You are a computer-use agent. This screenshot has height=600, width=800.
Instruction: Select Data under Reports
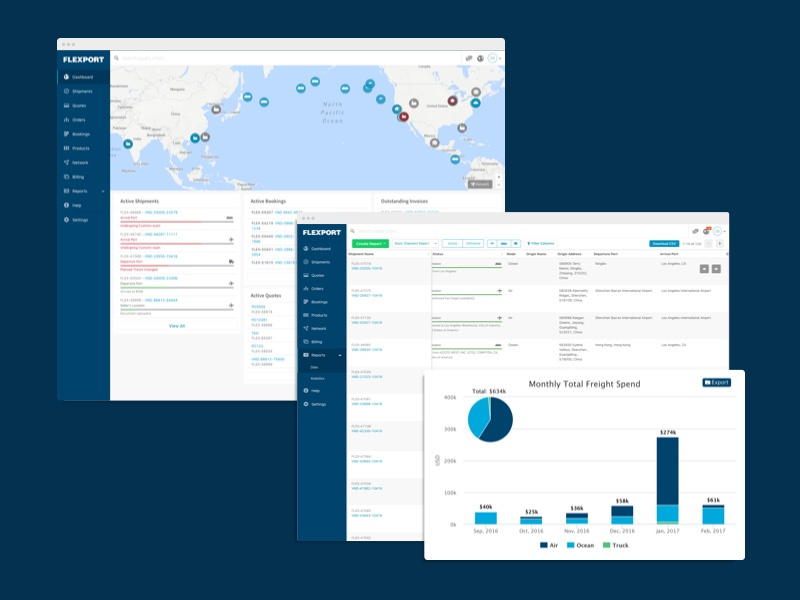click(x=314, y=367)
